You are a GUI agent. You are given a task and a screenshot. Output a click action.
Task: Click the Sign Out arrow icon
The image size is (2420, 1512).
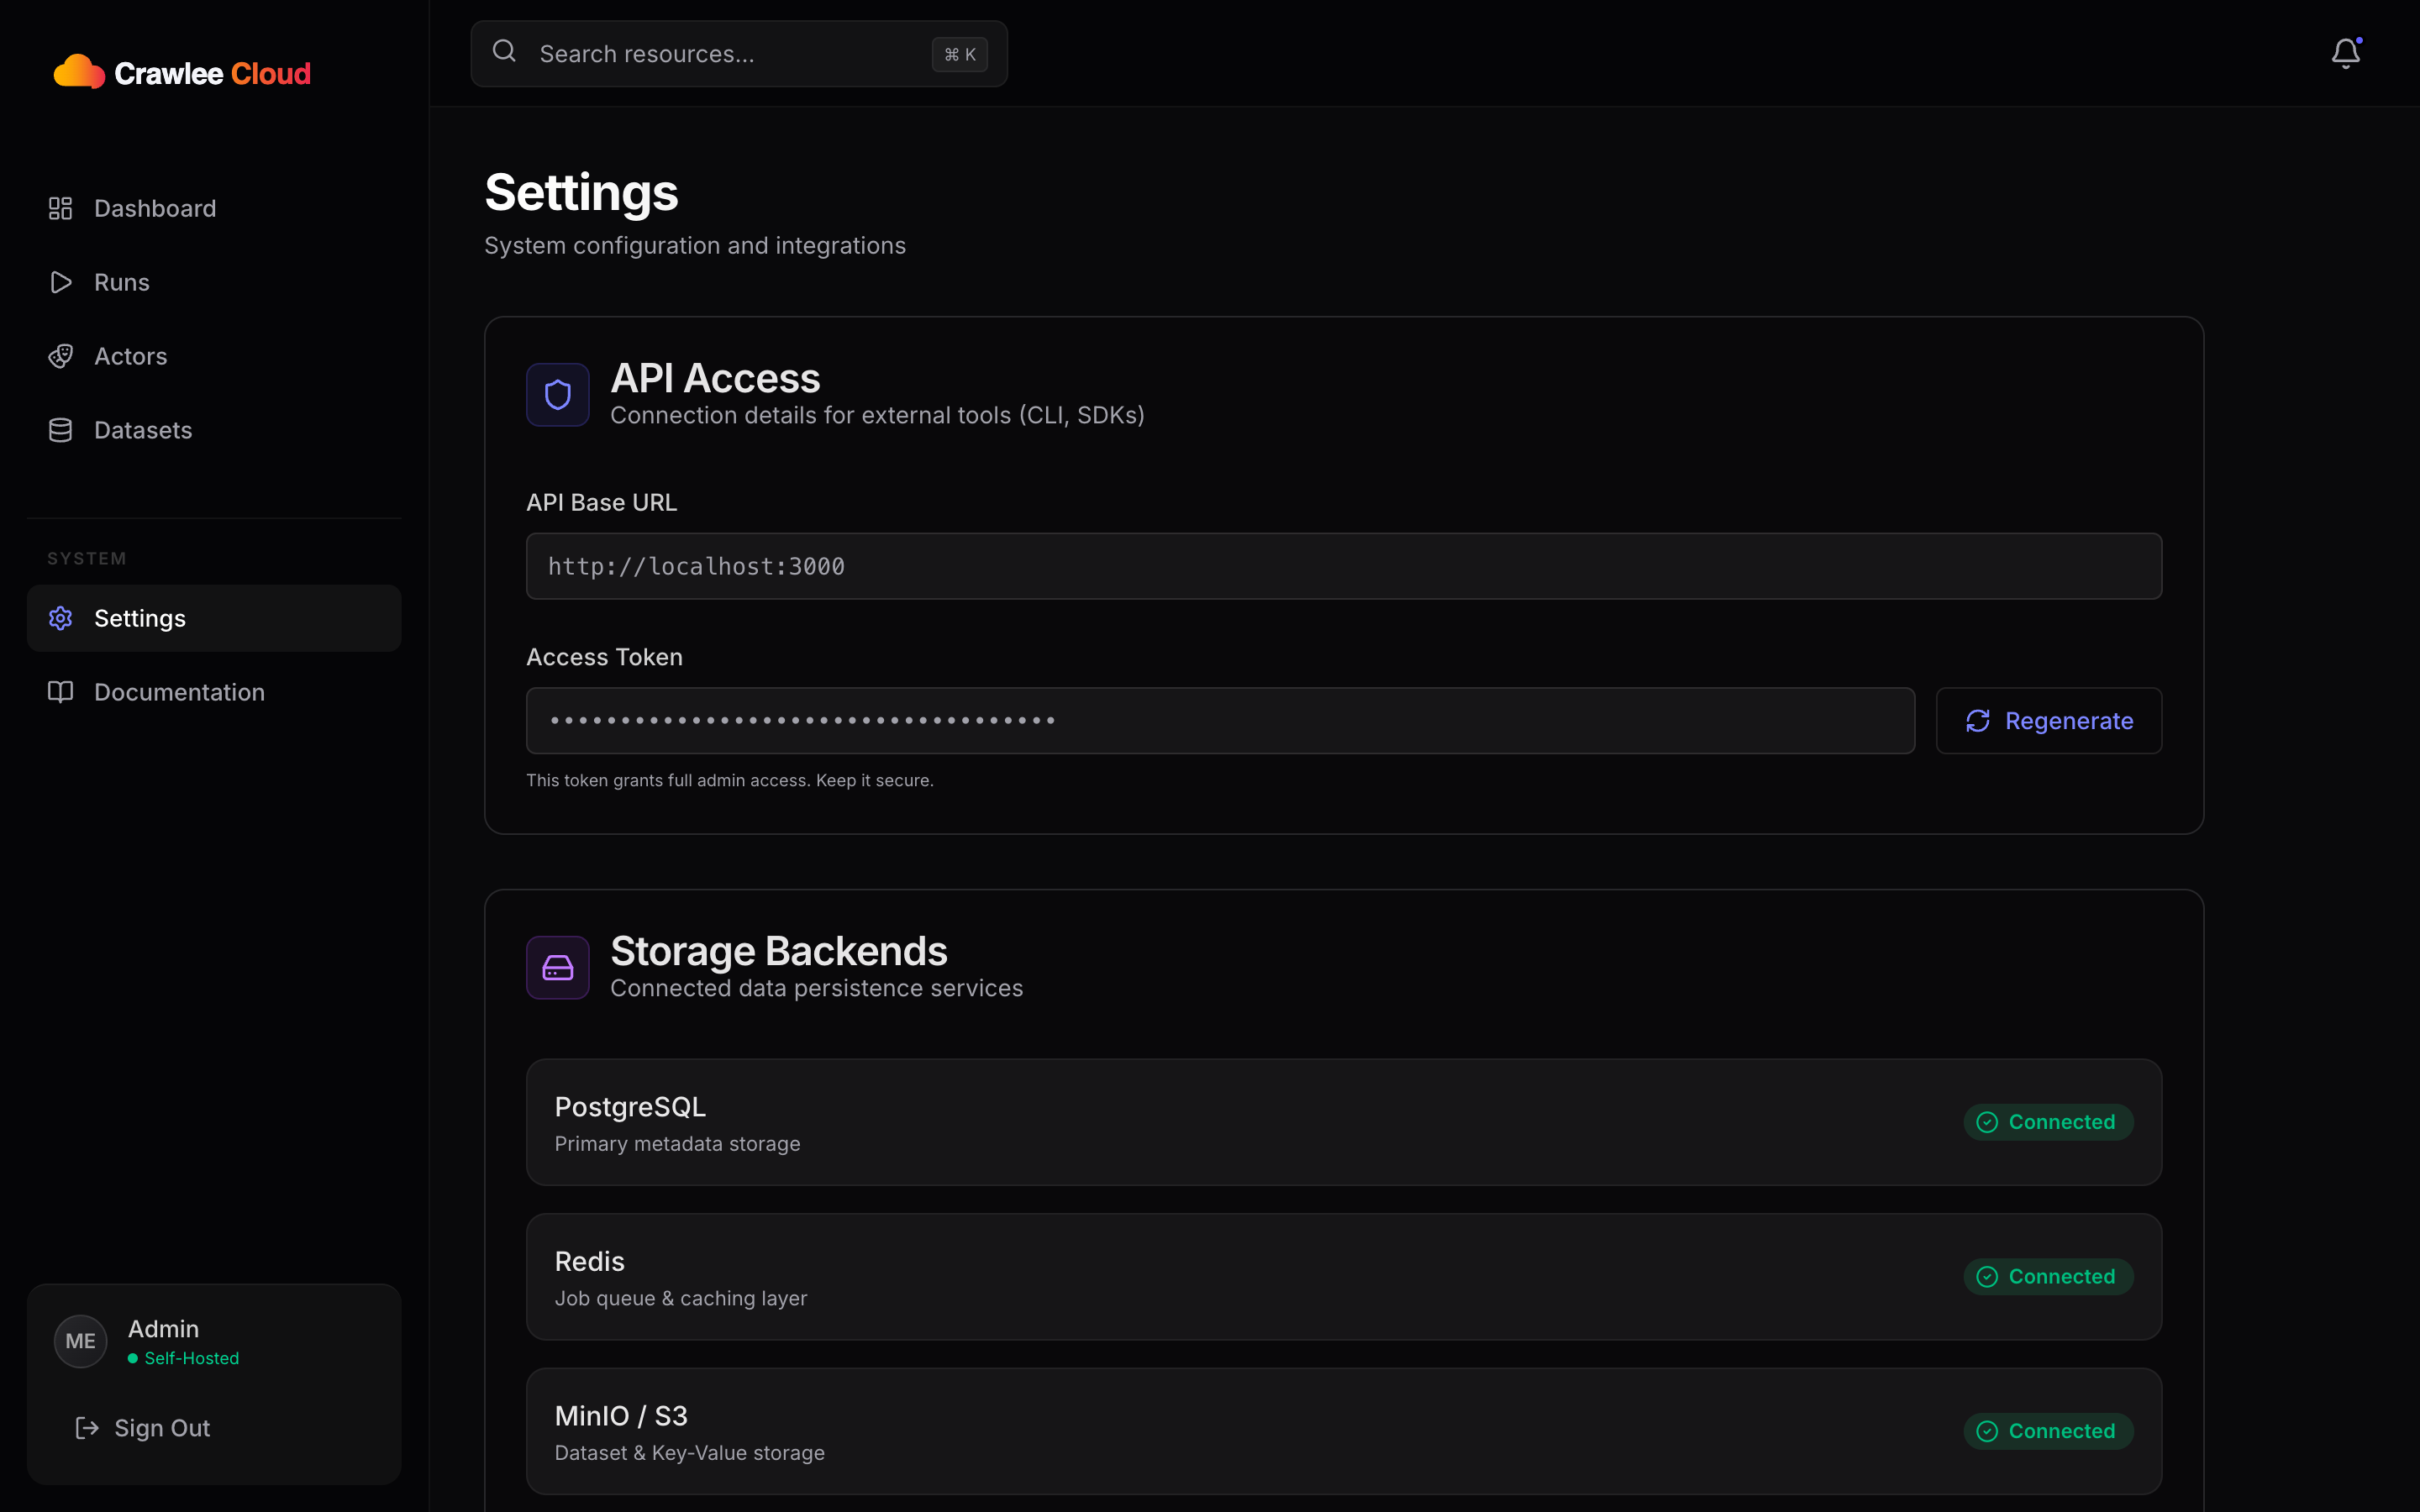[x=86, y=1427]
